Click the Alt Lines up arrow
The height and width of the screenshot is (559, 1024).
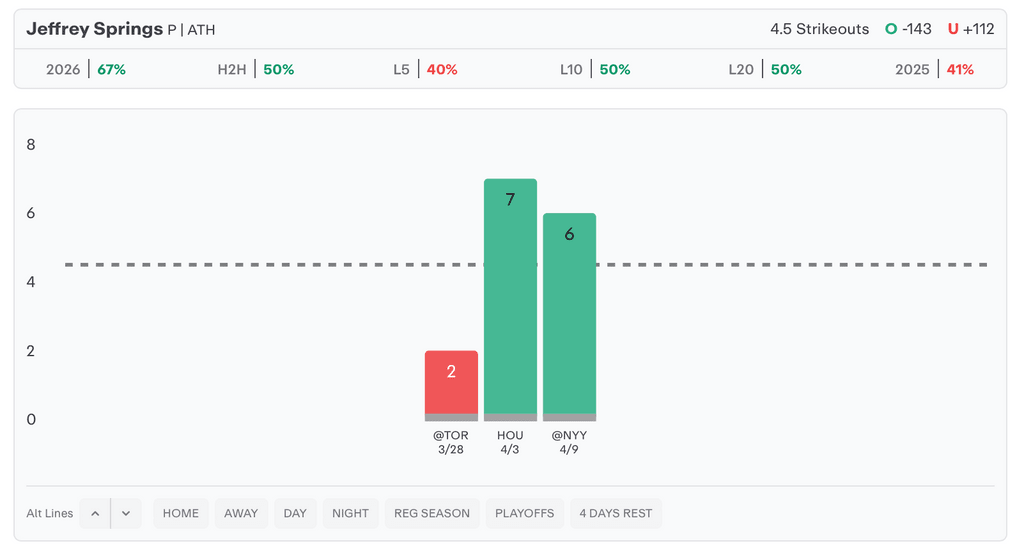(95, 513)
